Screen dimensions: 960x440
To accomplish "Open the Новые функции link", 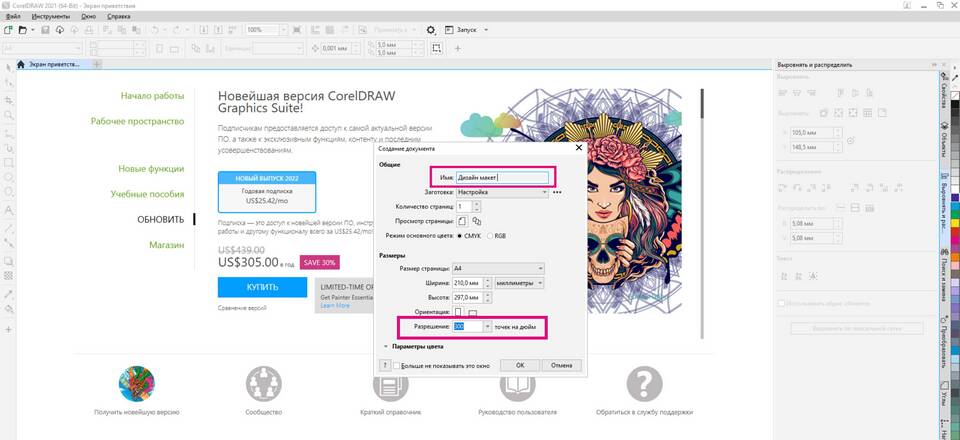I will [151, 169].
